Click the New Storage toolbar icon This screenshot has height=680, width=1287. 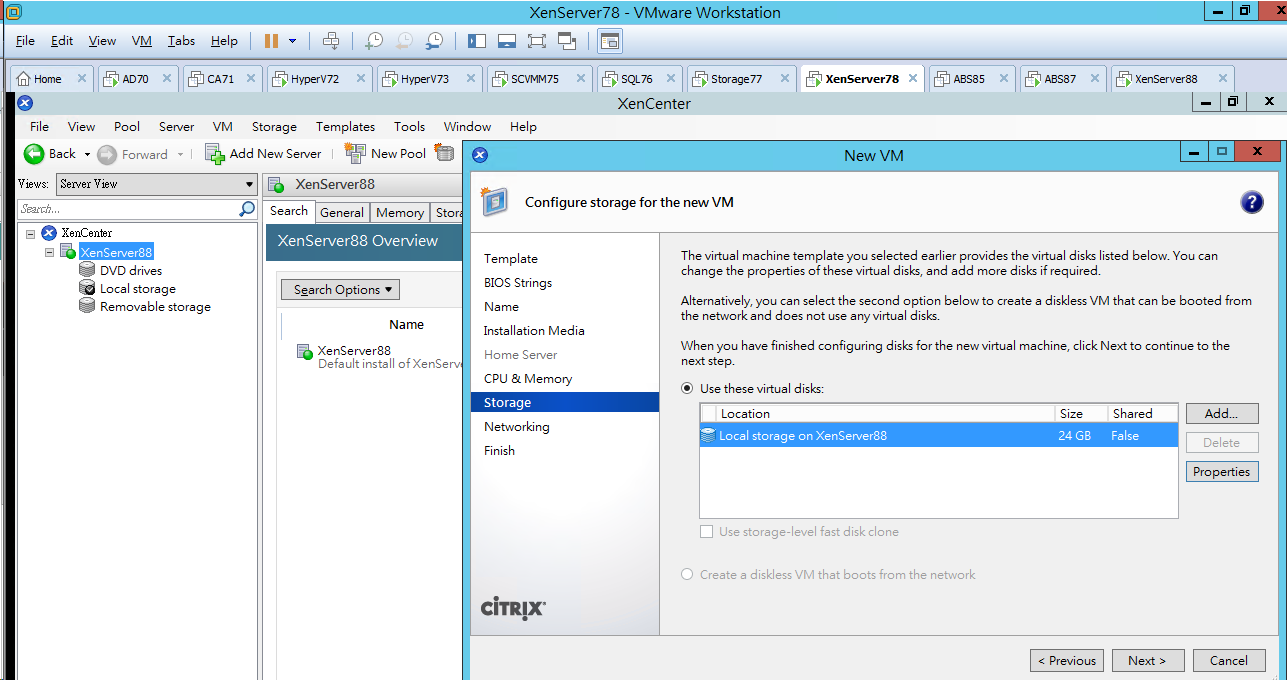(444, 153)
